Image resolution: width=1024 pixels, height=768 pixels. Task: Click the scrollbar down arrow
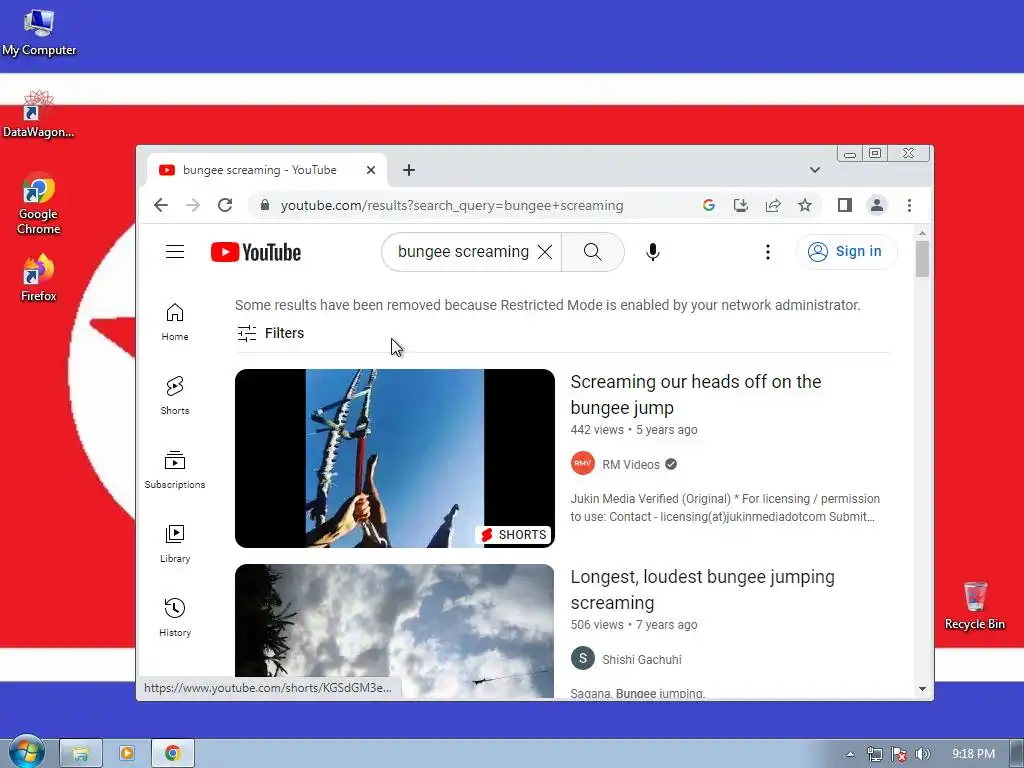[x=922, y=688]
